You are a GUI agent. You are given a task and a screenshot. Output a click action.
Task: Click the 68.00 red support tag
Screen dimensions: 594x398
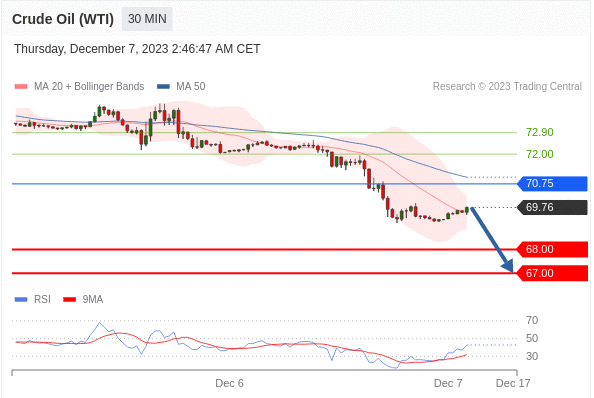(553, 249)
